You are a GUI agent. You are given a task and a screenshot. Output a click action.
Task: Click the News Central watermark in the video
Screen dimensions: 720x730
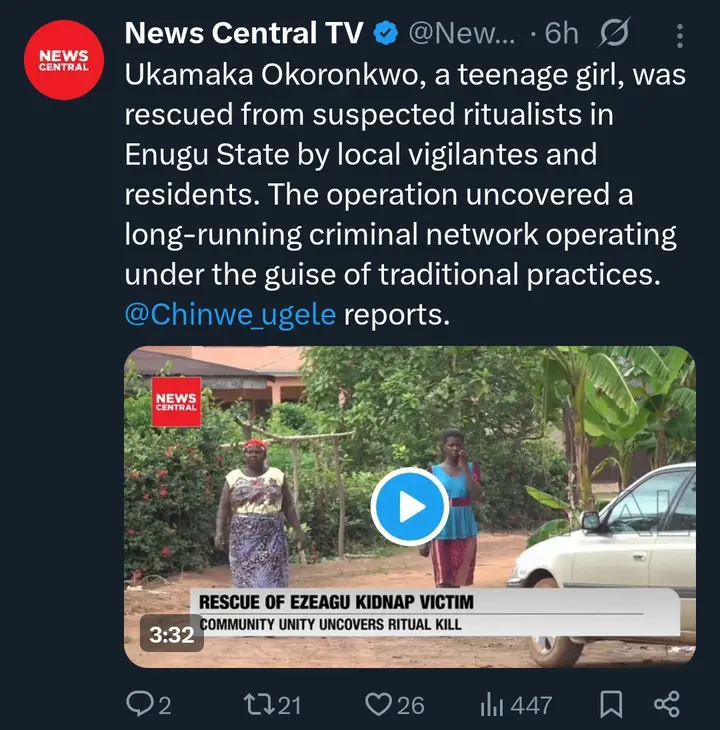176,402
